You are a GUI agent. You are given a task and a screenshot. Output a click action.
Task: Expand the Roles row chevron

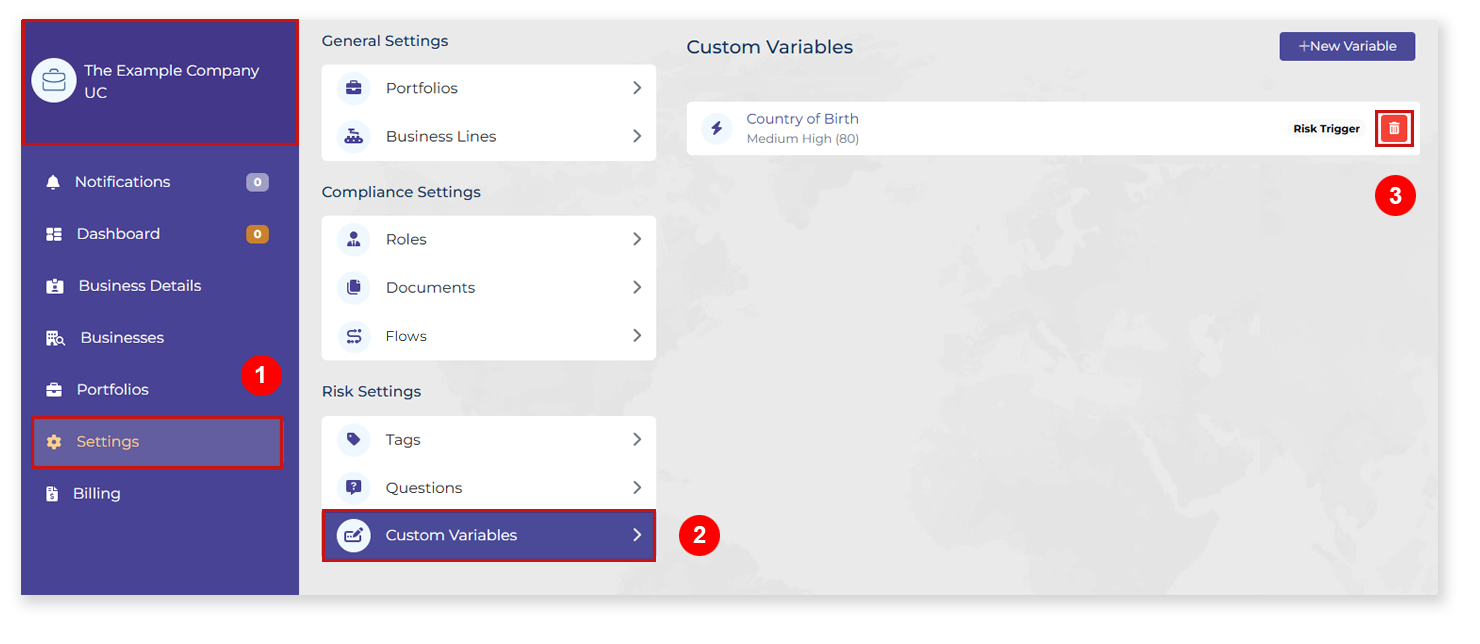(637, 239)
